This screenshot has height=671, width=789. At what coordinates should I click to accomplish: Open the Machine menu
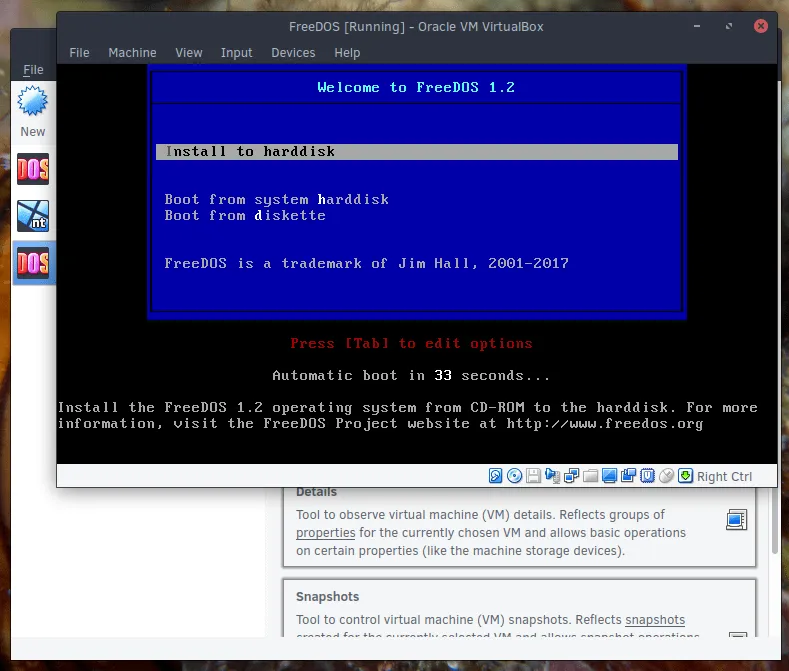click(132, 53)
